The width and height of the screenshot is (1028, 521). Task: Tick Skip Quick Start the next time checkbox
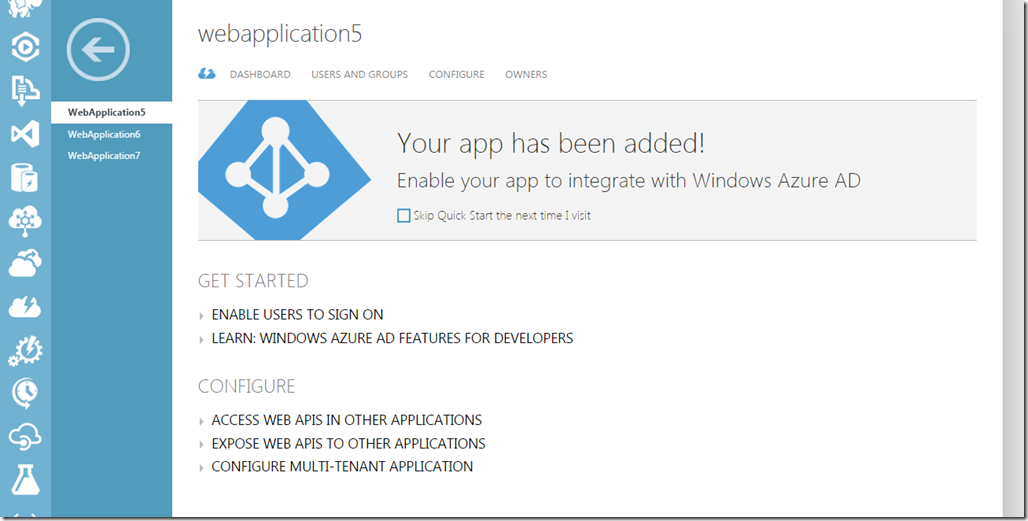pos(404,216)
